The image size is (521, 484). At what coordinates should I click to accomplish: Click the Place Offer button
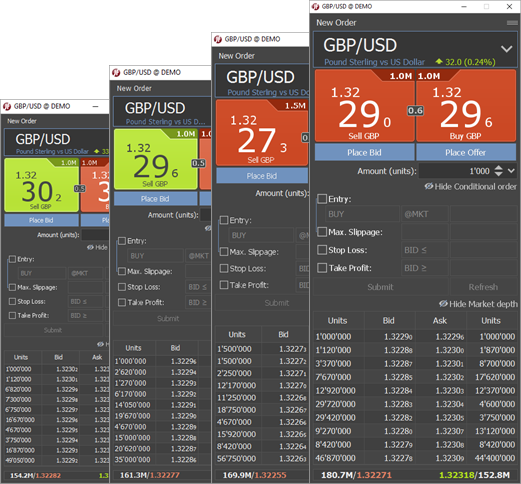[466, 153]
